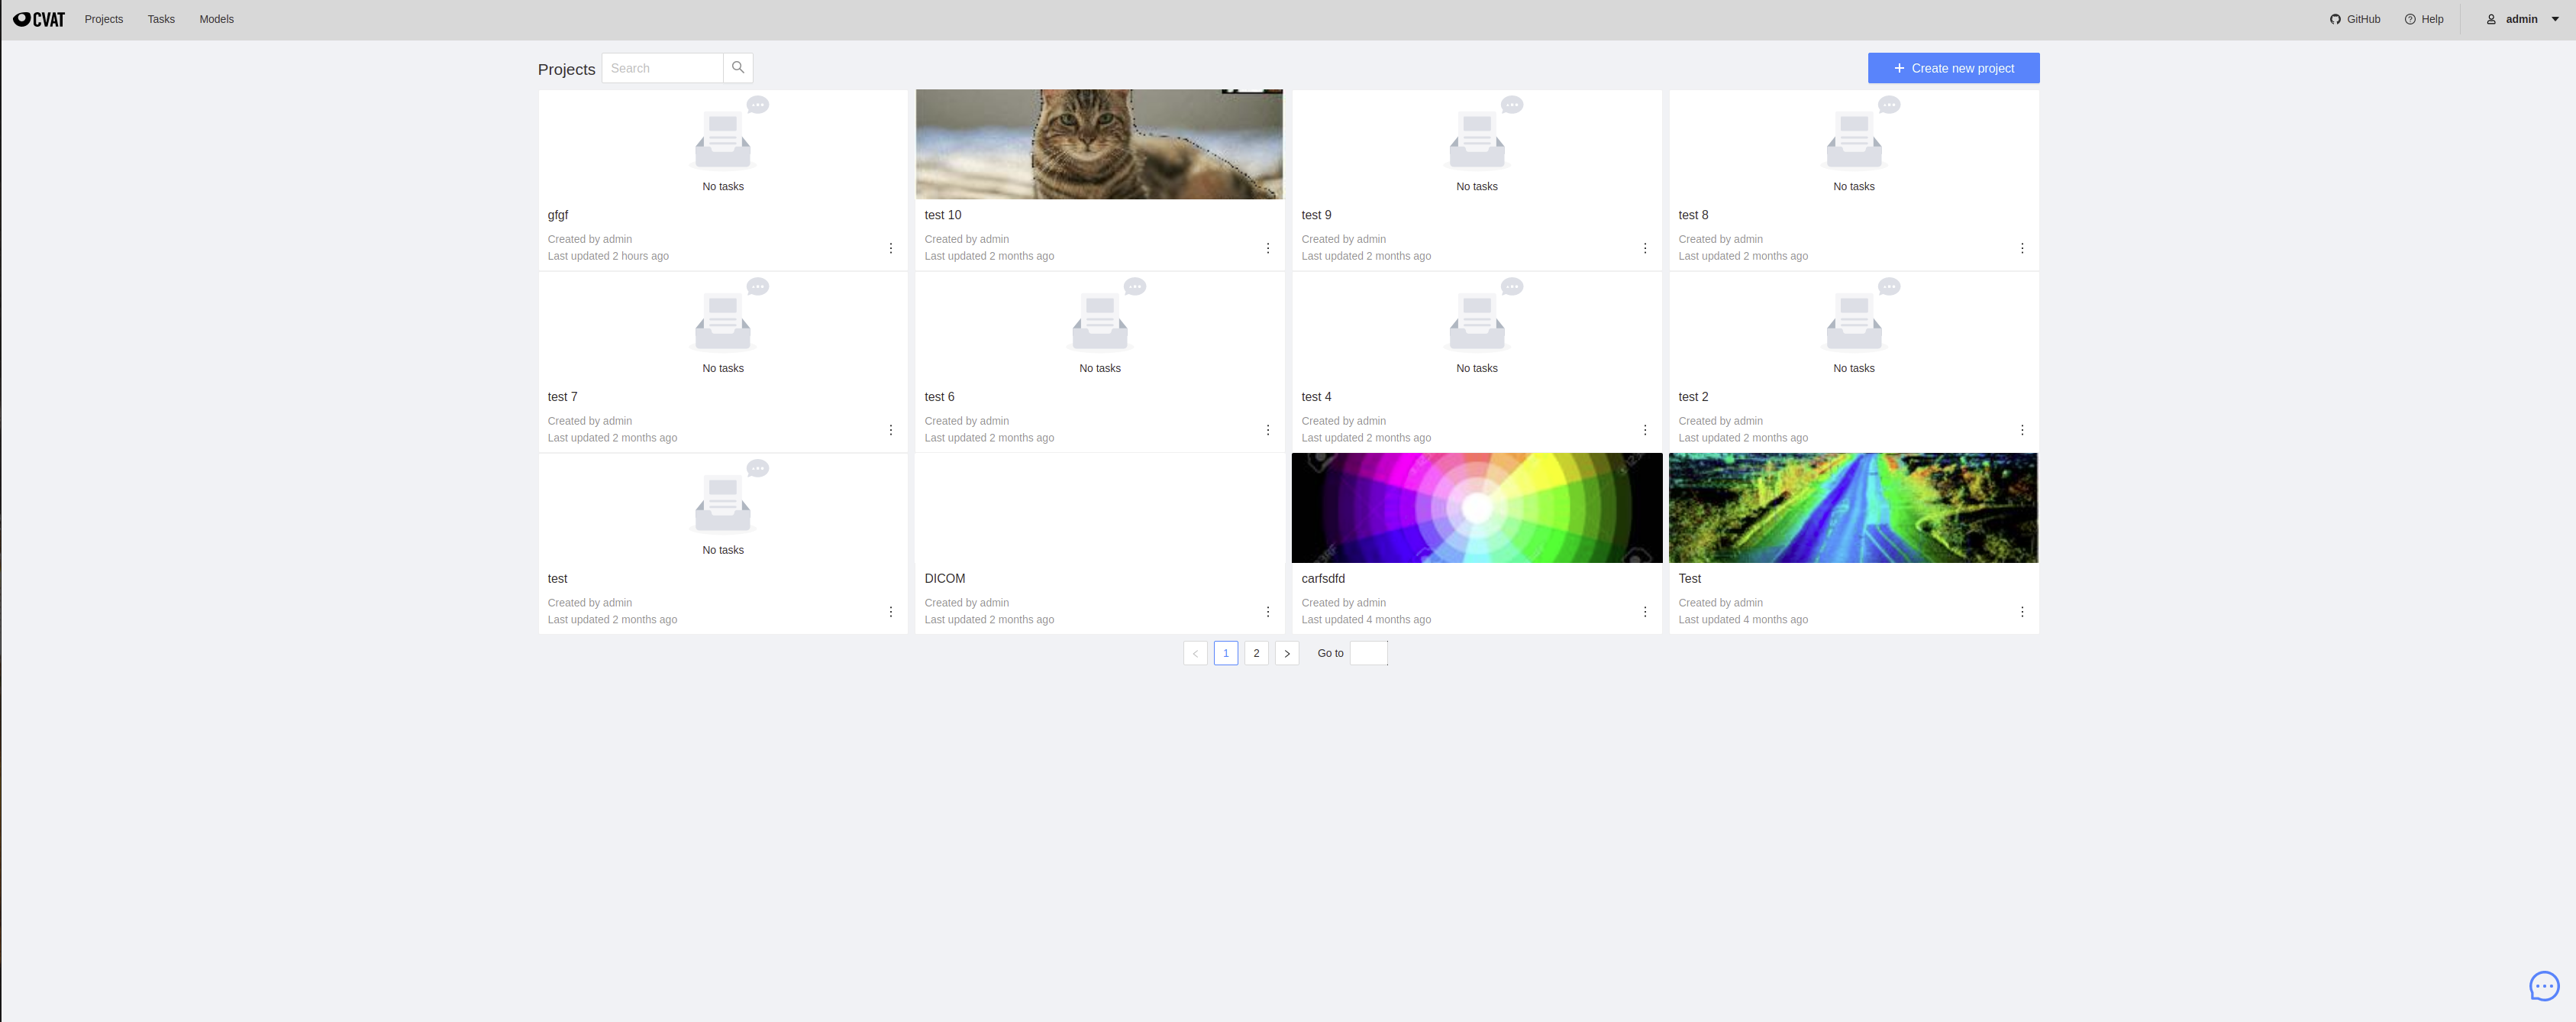Open actions menu for project test 10
Image resolution: width=2576 pixels, height=1022 pixels.
point(1268,248)
